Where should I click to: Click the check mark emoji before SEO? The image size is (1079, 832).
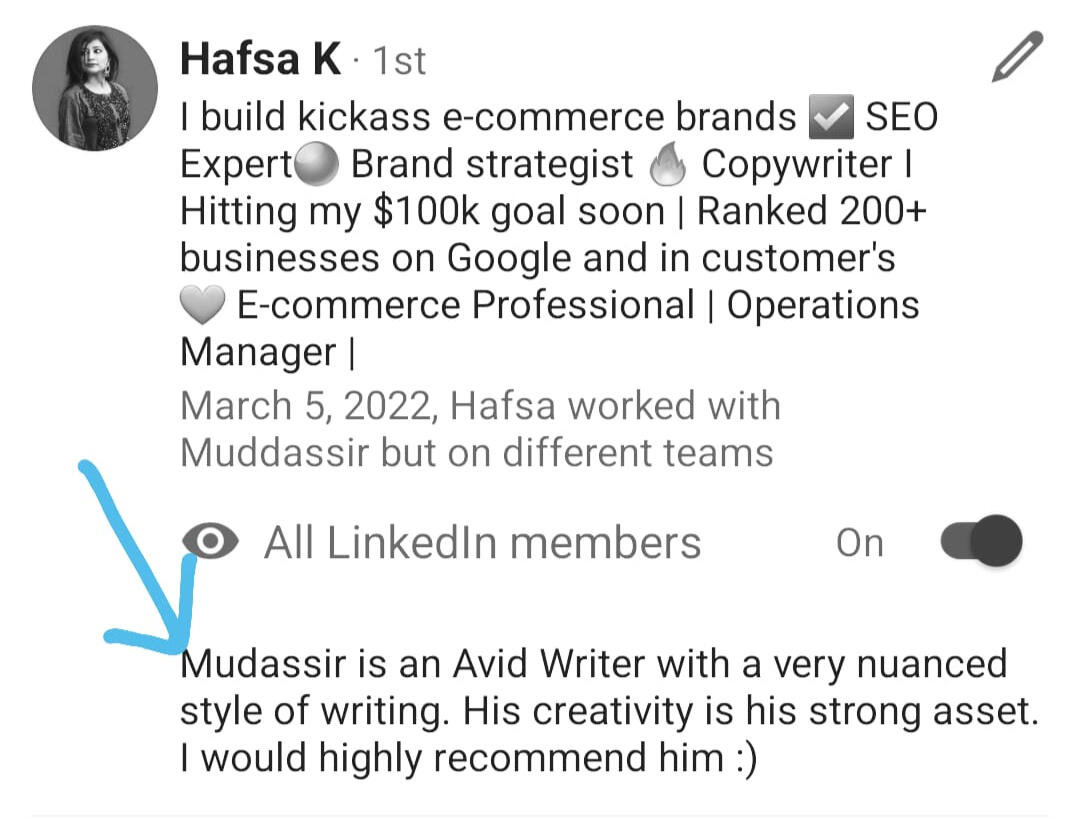[830, 118]
